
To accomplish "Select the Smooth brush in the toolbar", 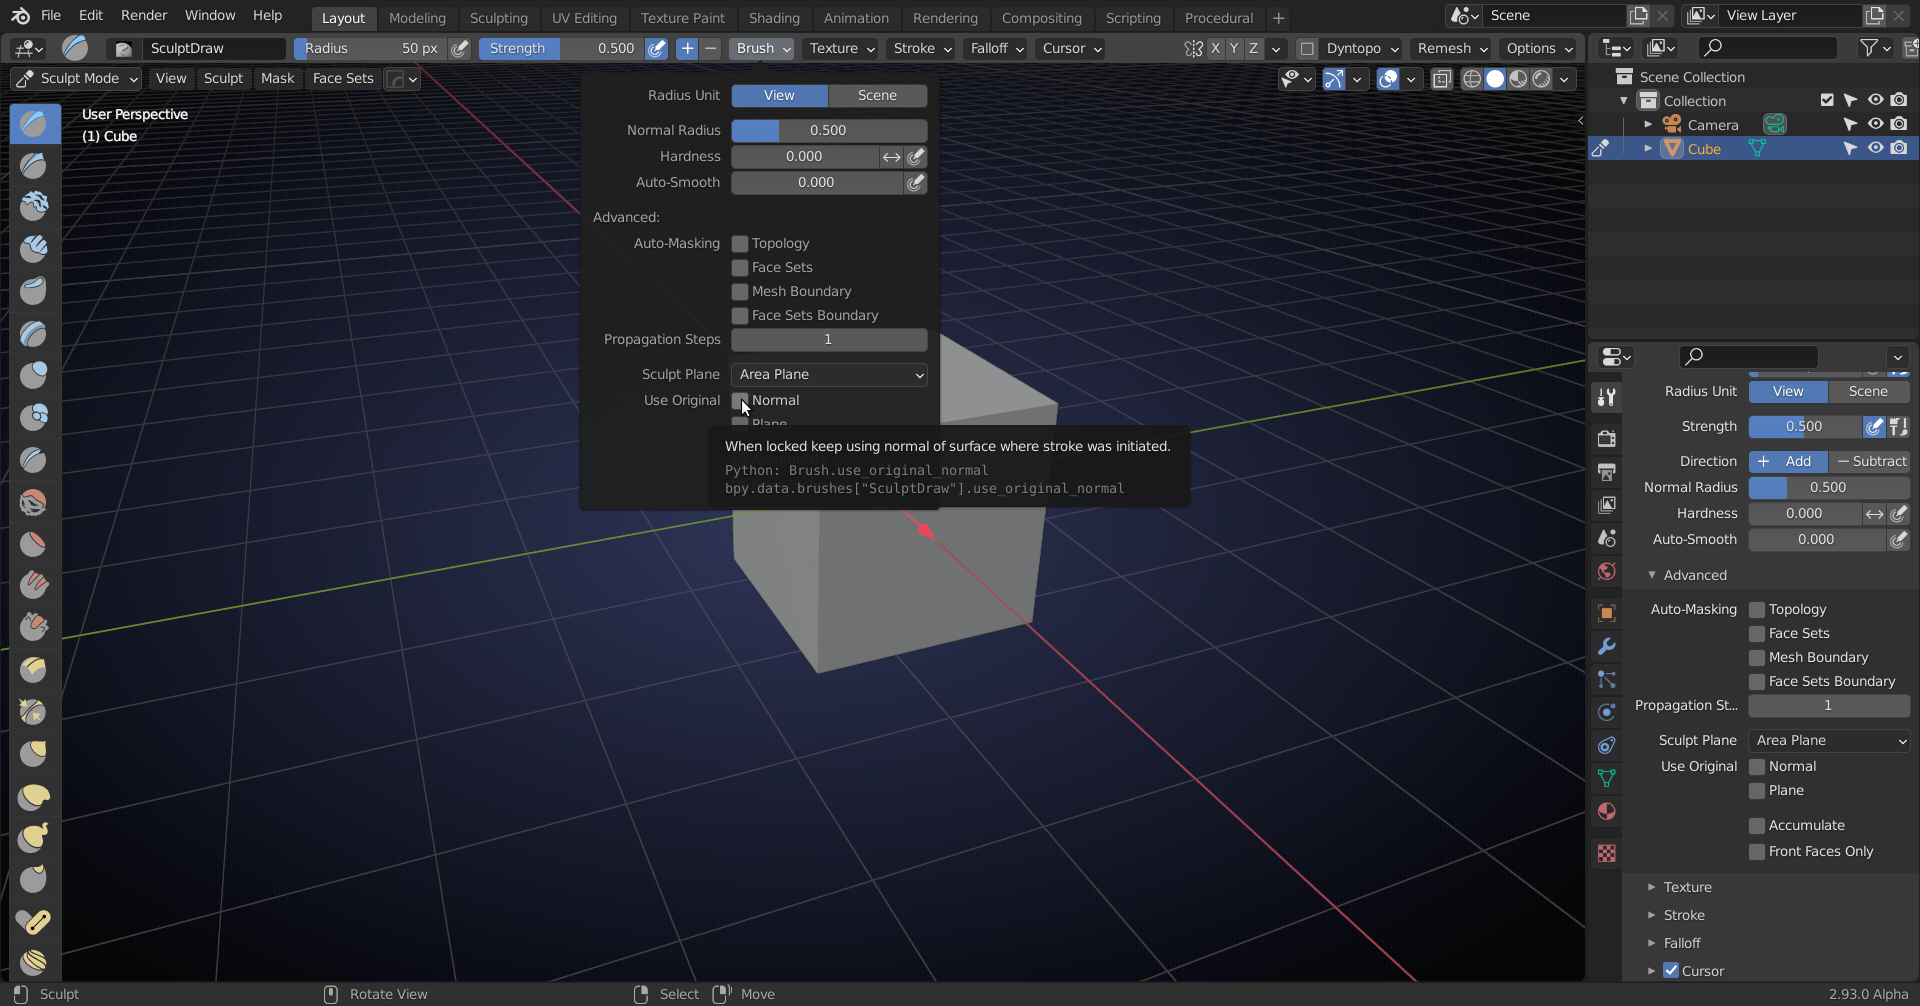I will pos(35,503).
